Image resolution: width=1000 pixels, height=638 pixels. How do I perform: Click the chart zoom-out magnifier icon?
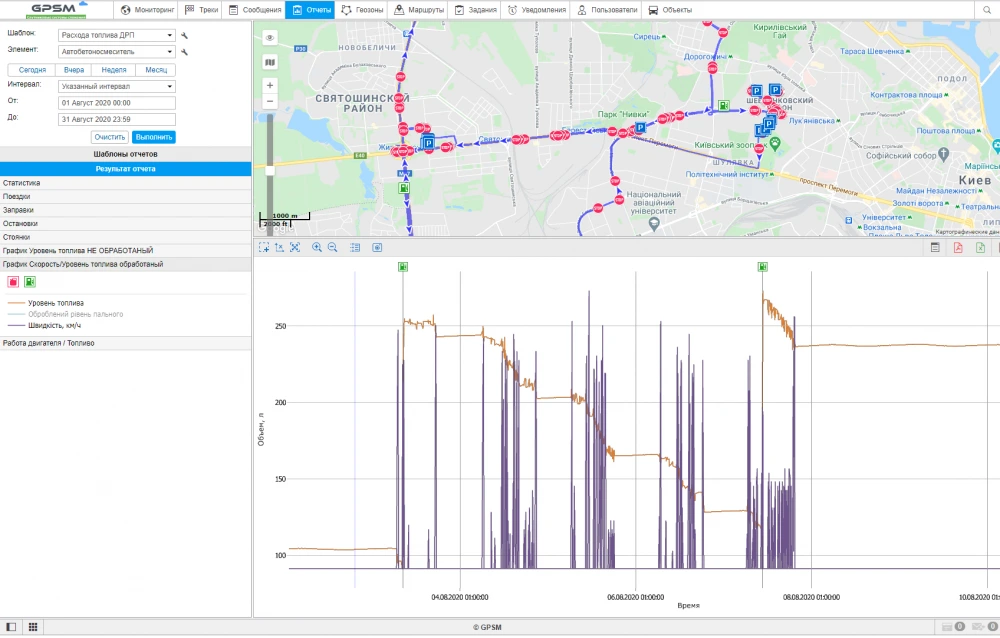[332, 247]
